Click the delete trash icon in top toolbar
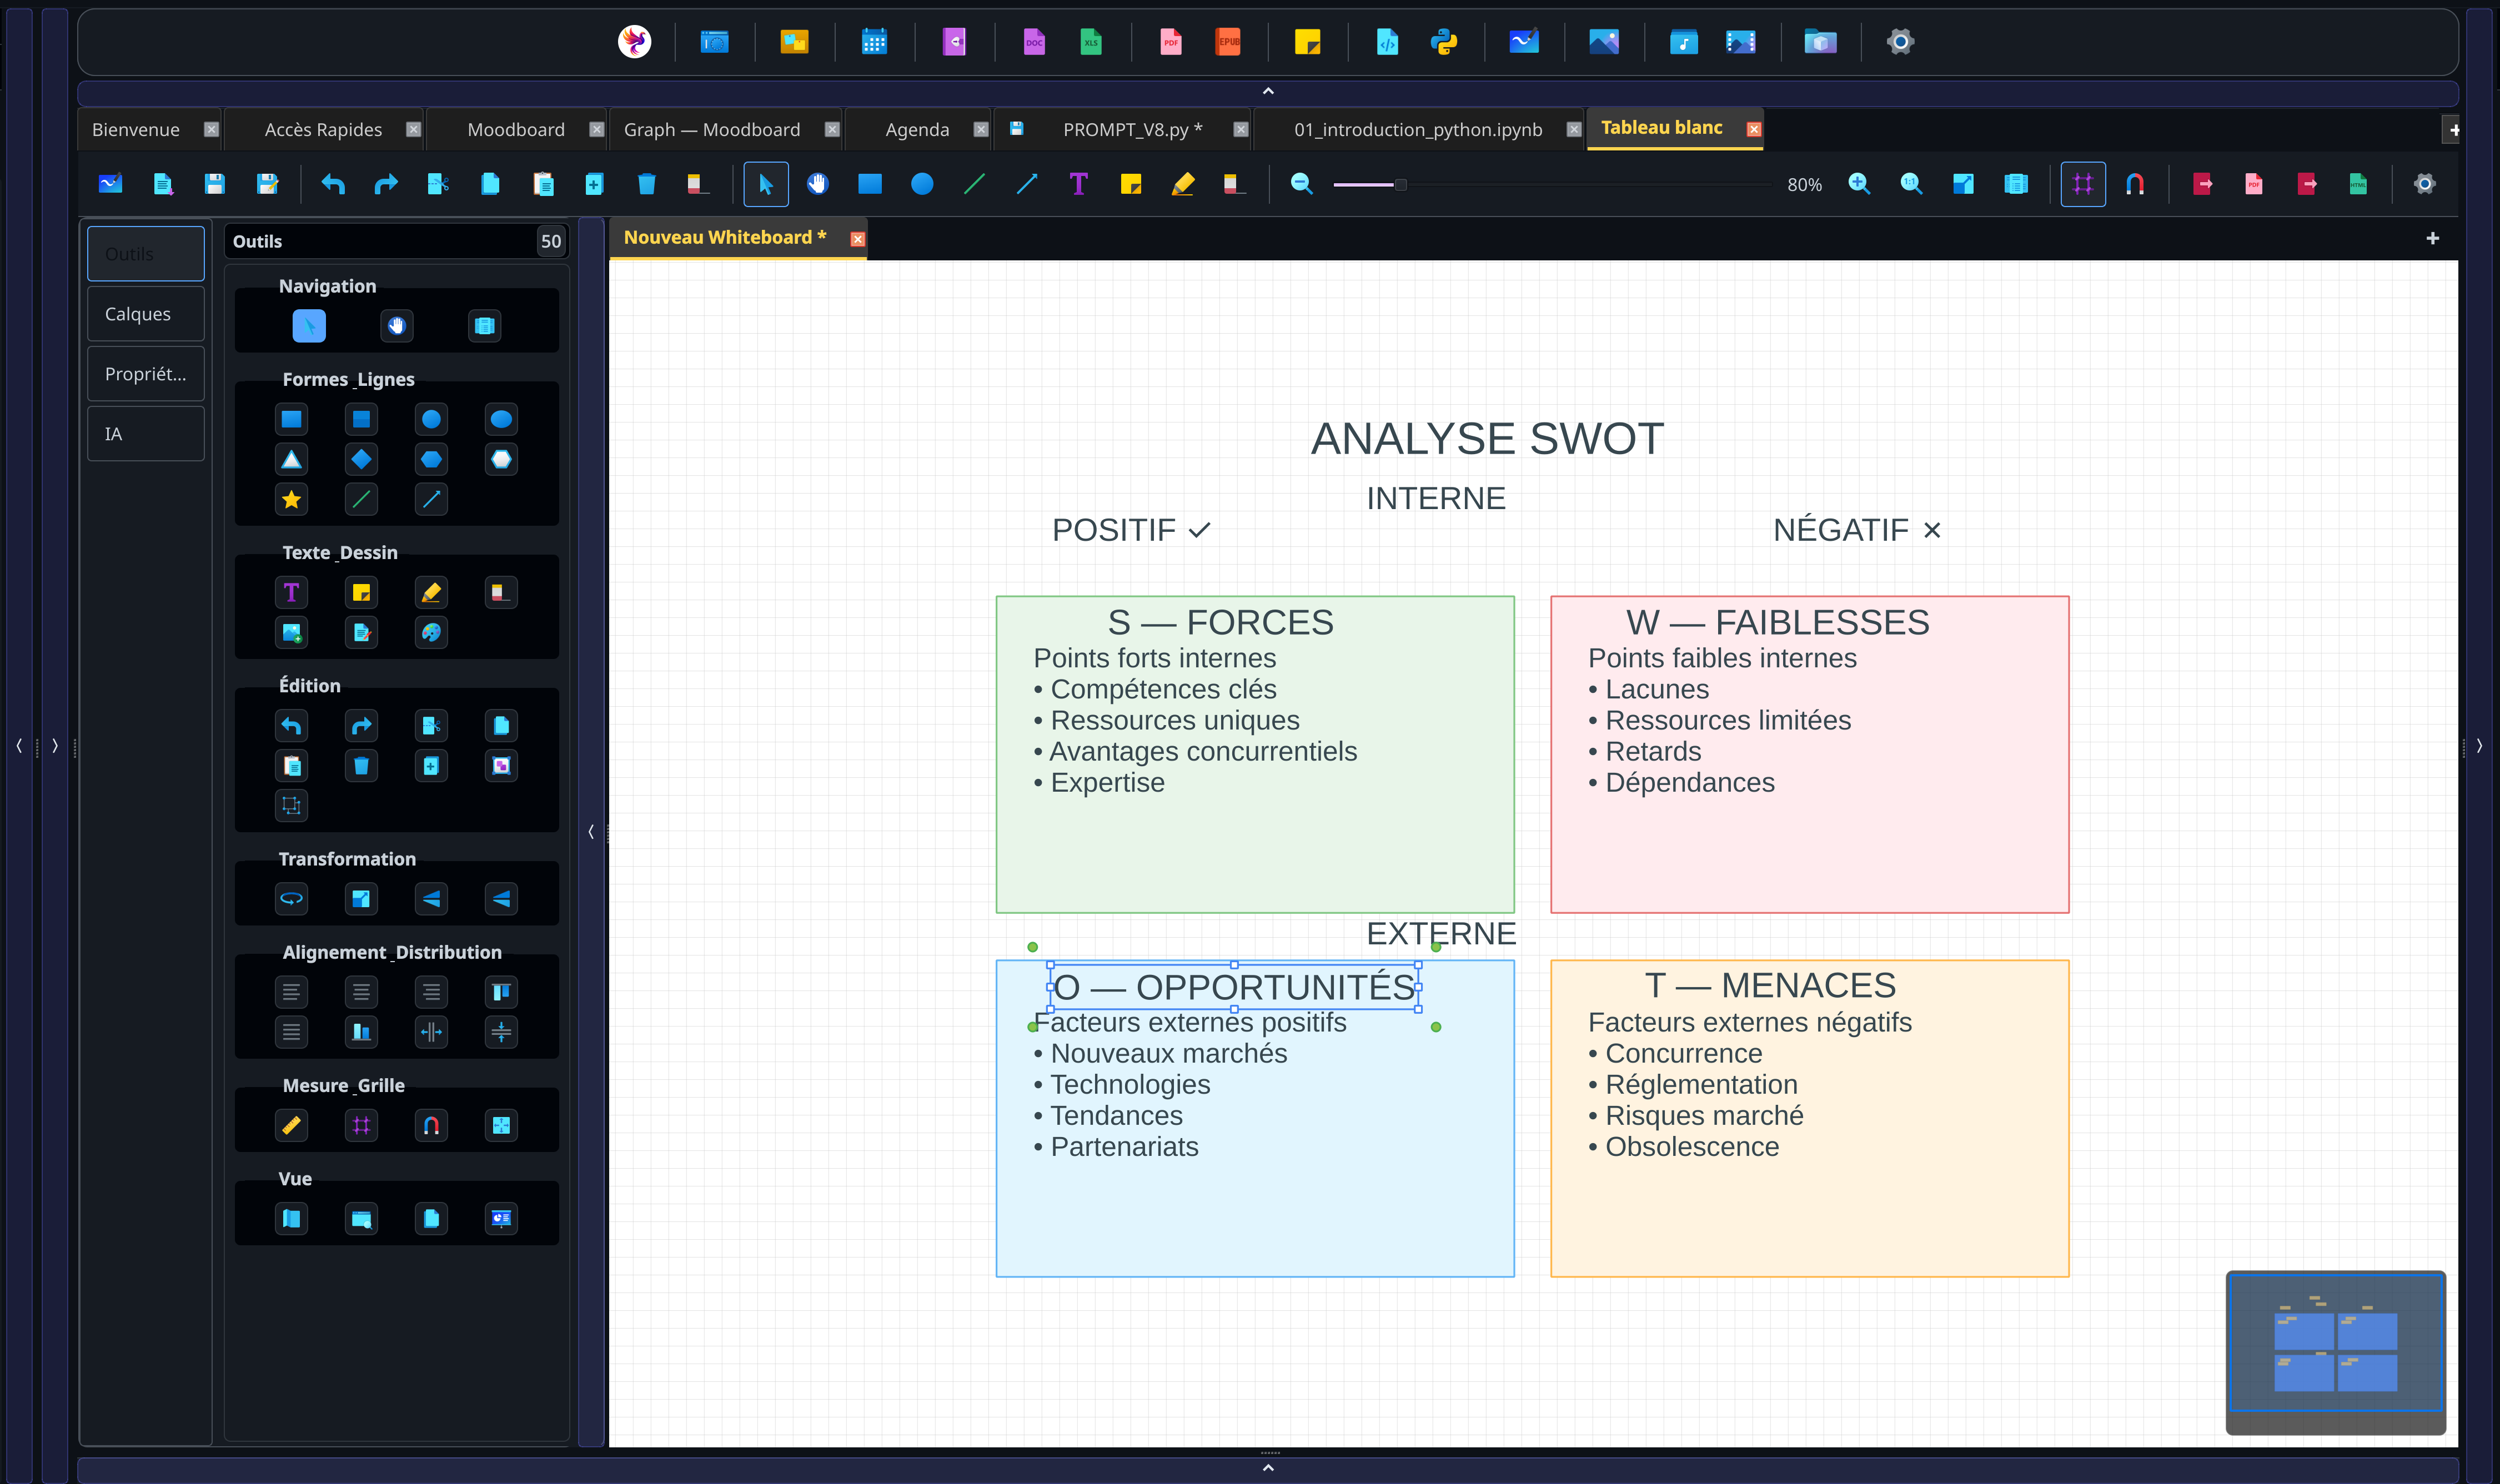 [x=646, y=184]
